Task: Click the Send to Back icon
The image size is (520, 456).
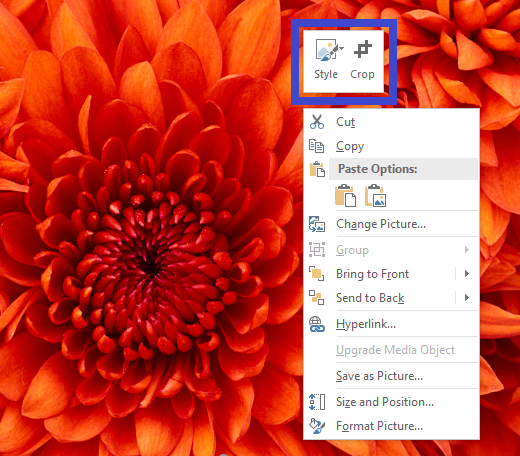Action: pos(316,298)
